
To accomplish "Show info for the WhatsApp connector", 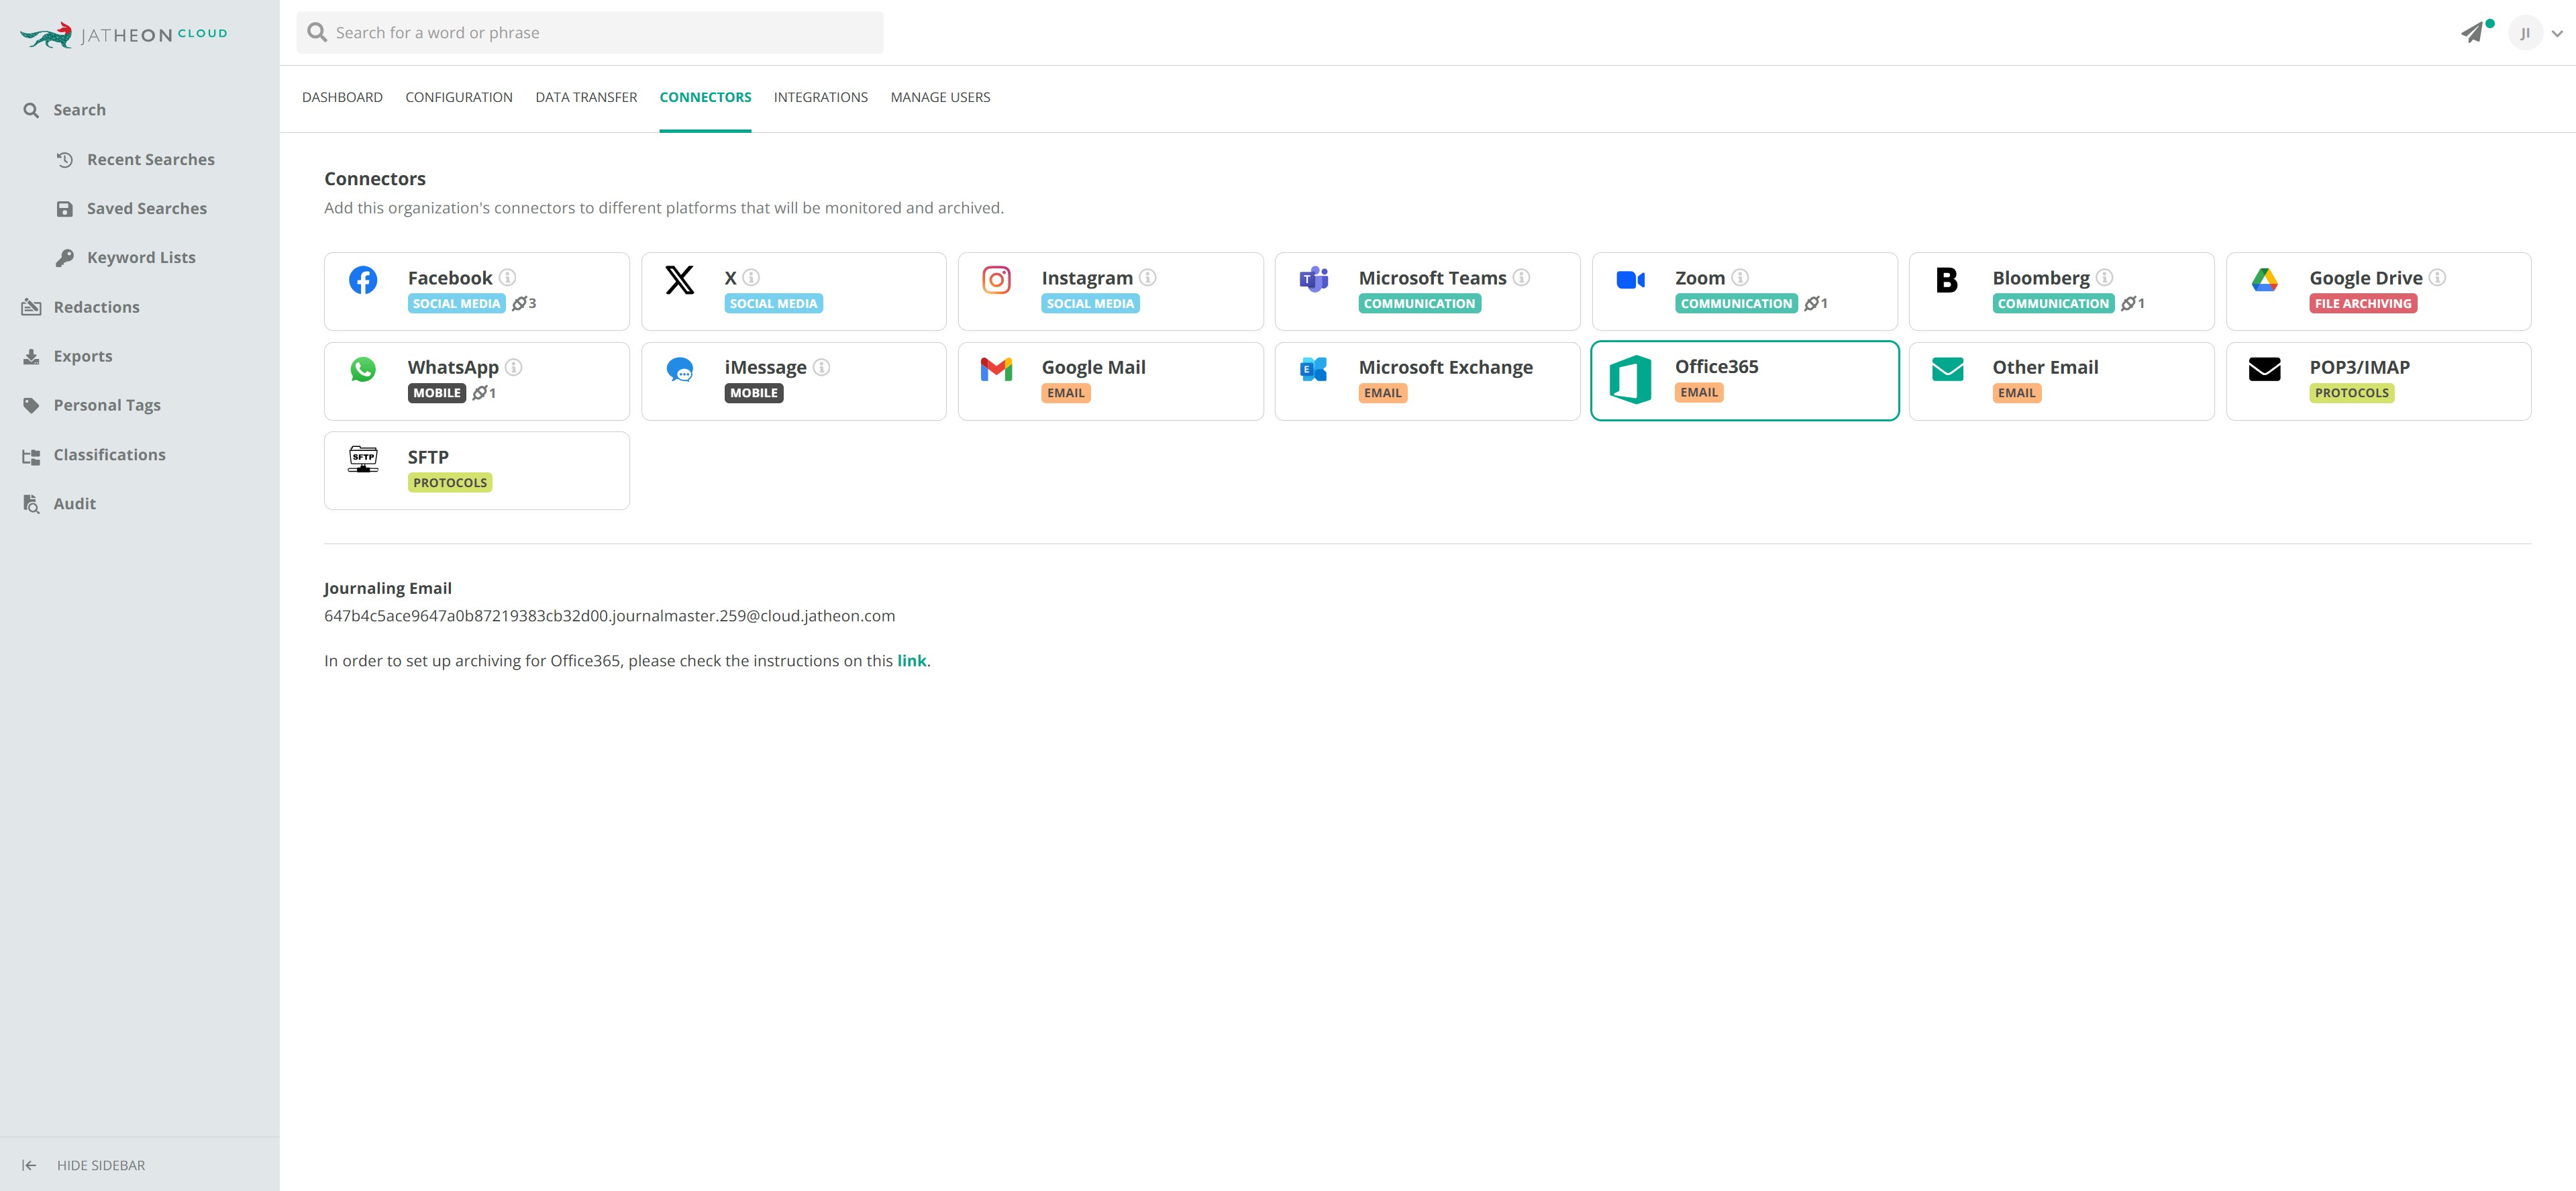I will tap(514, 367).
